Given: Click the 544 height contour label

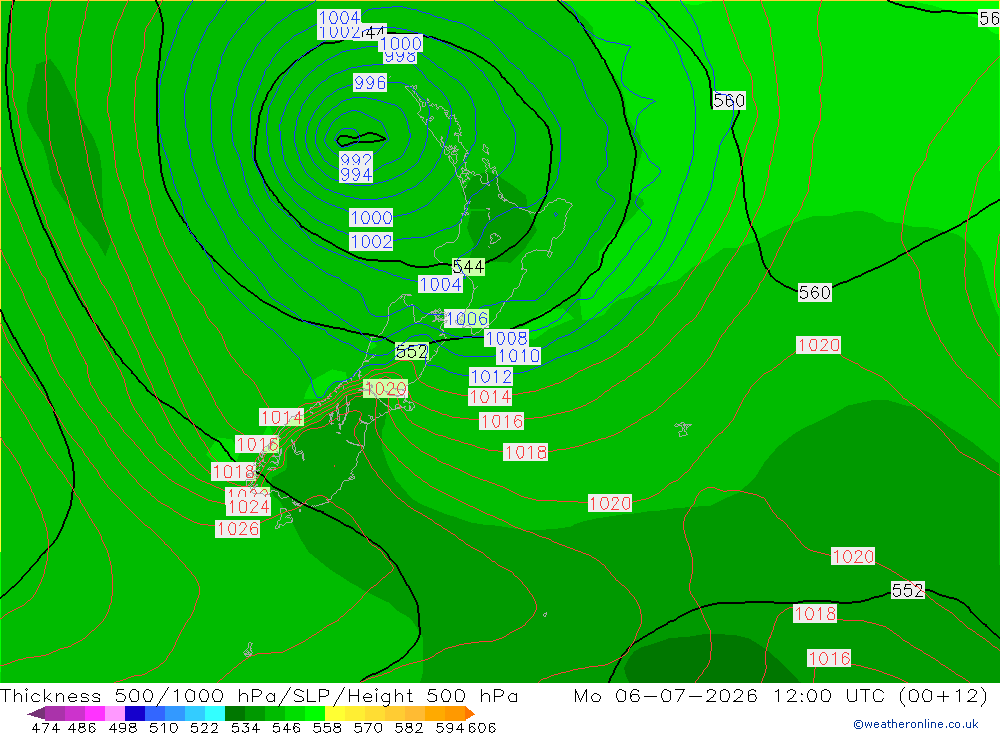Looking at the screenshot, I should (468, 267).
